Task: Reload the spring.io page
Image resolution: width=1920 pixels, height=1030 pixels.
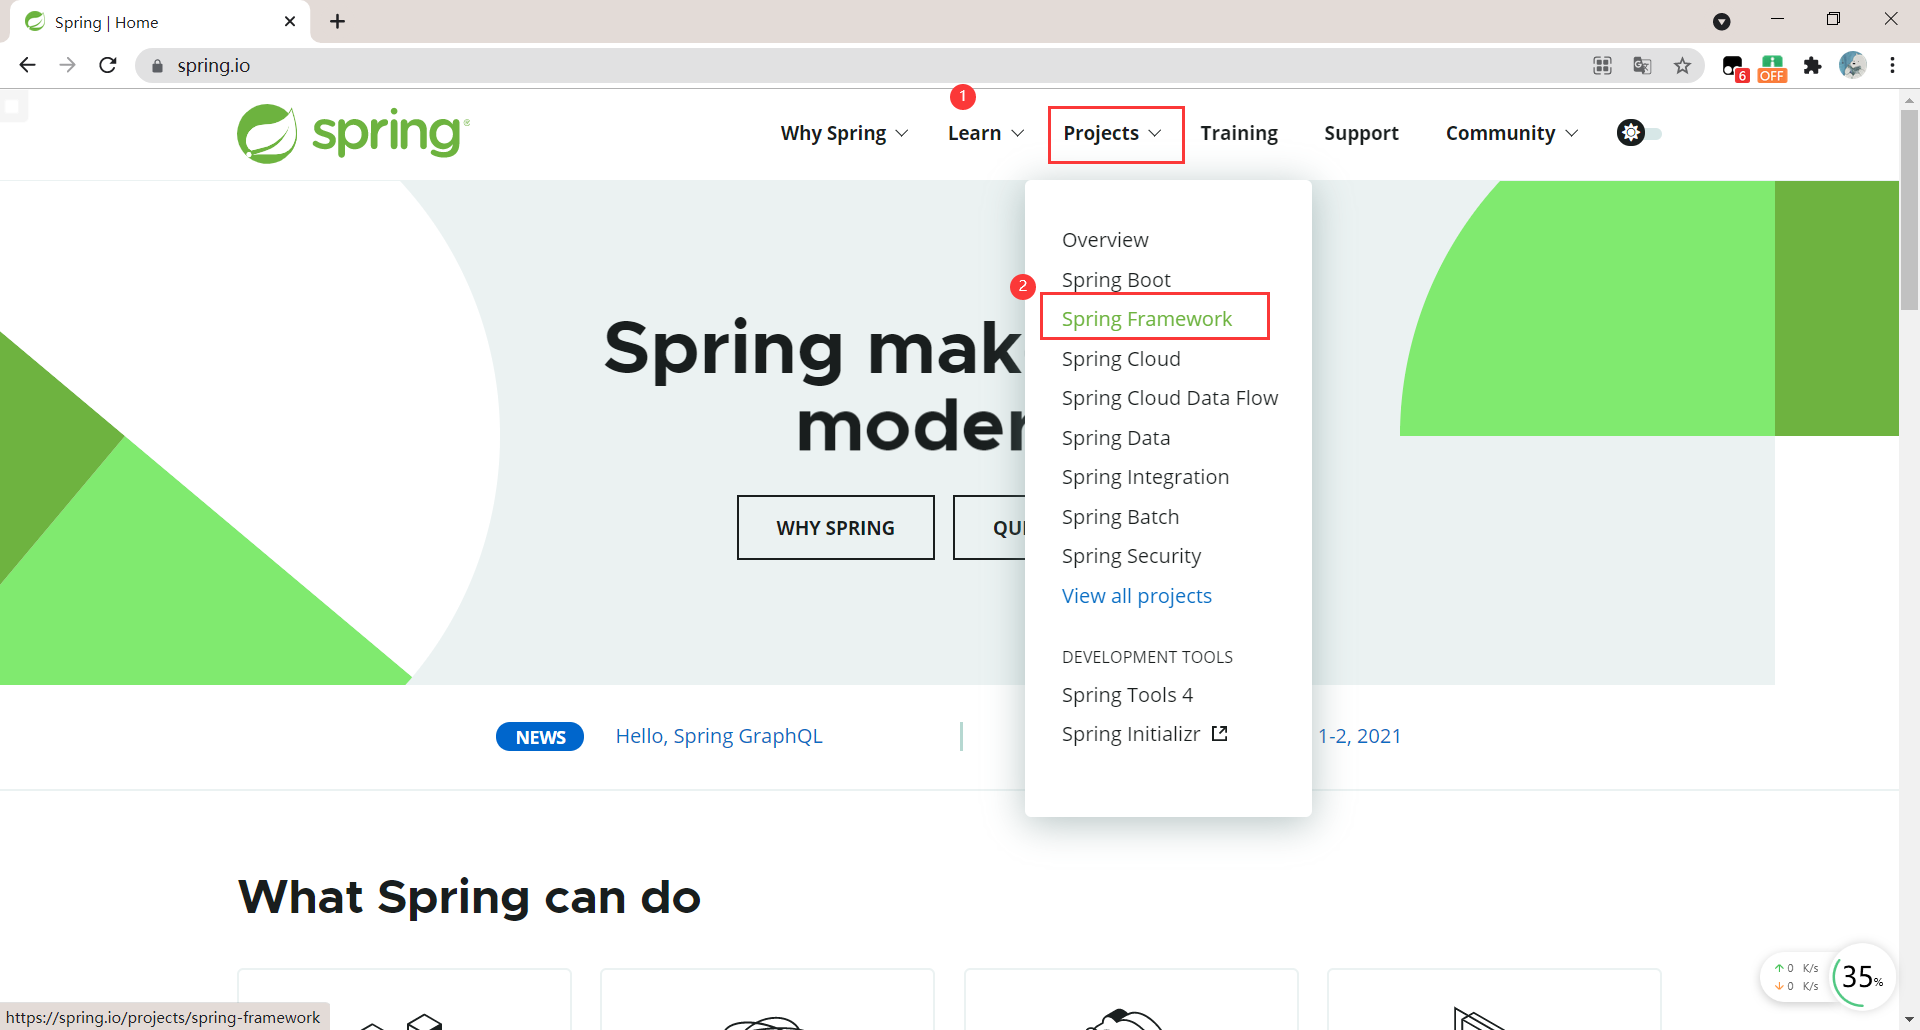Action: tap(108, 65)
